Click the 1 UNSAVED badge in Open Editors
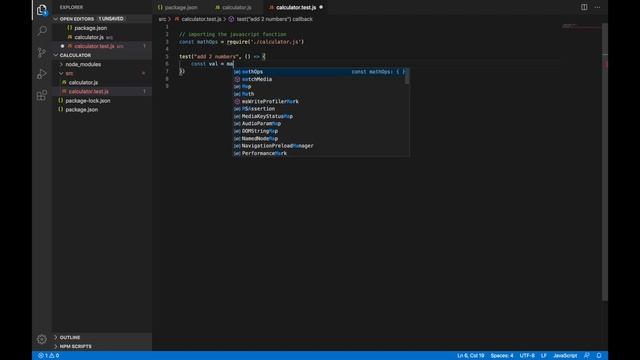The height and width of the screenshot is (360, 640). 111,19
